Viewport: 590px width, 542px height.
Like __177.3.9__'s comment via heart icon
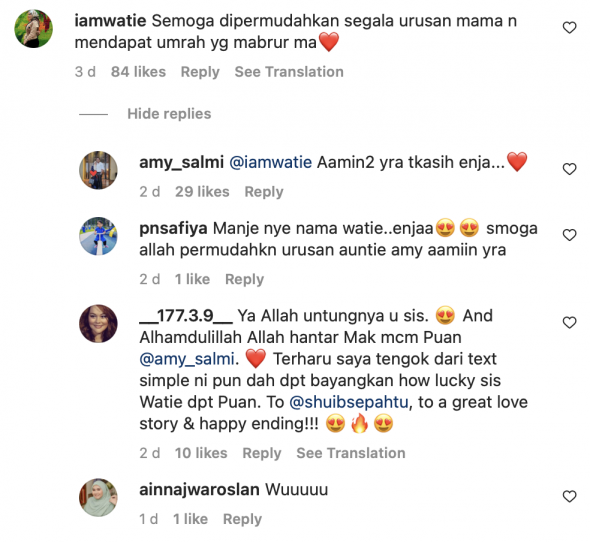569,323
